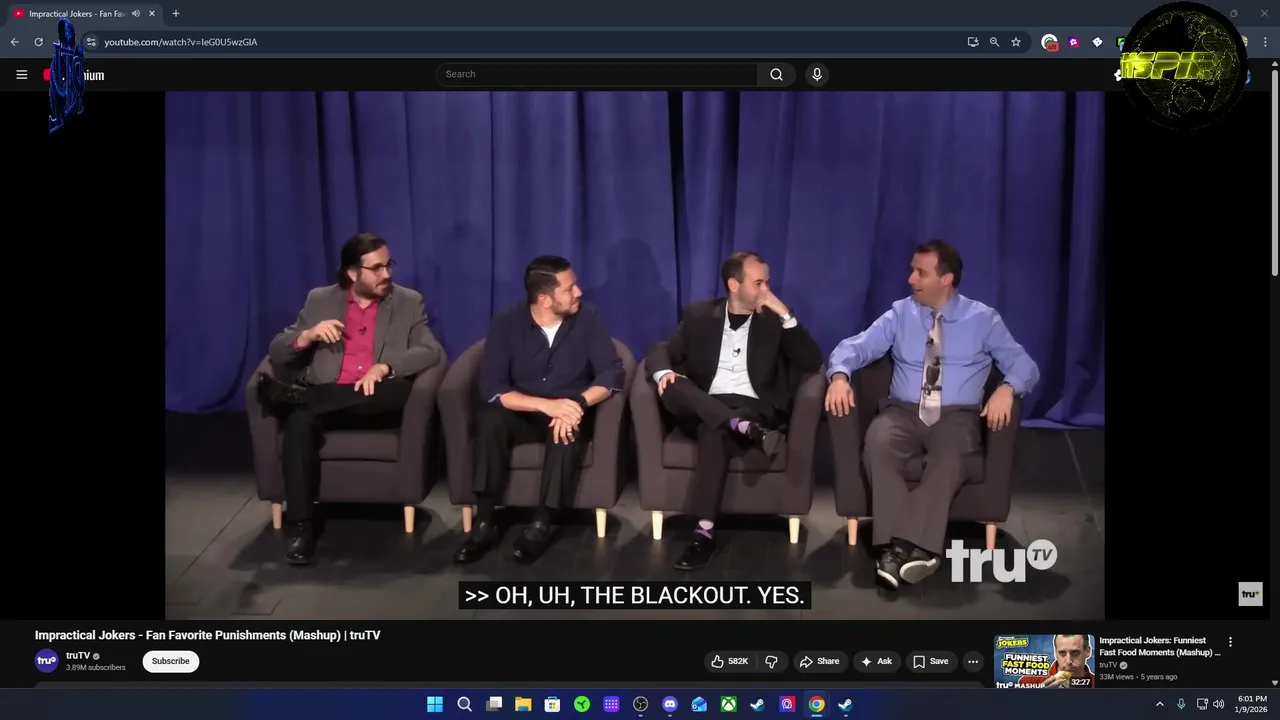Open OBS Studio from the taskbar
The image size is (1280, 720).
coord(640,704)
